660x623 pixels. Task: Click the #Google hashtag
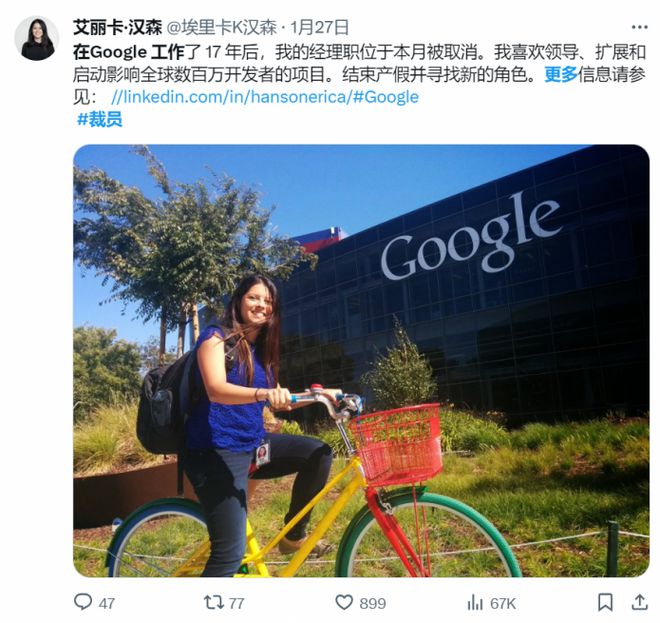coord(386,97)
